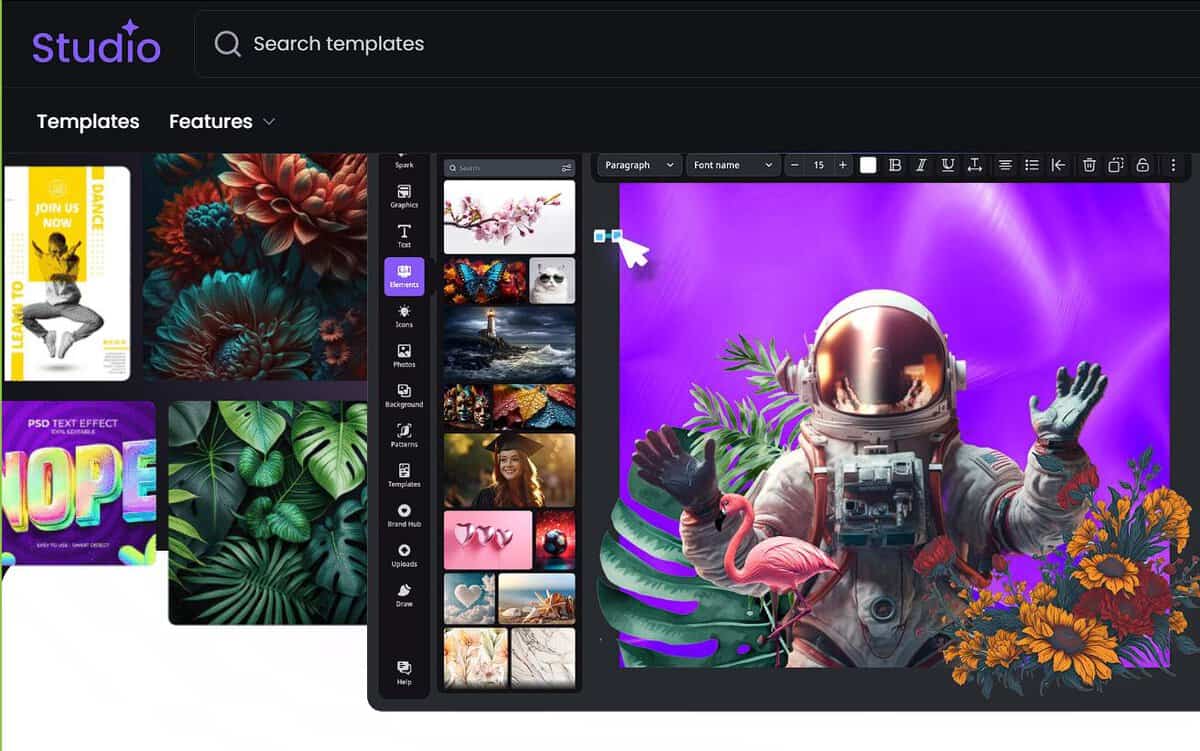This screenshot has width=1200, height=751.
Task: Delete element with trash icon
Action: click(1090, 165)
